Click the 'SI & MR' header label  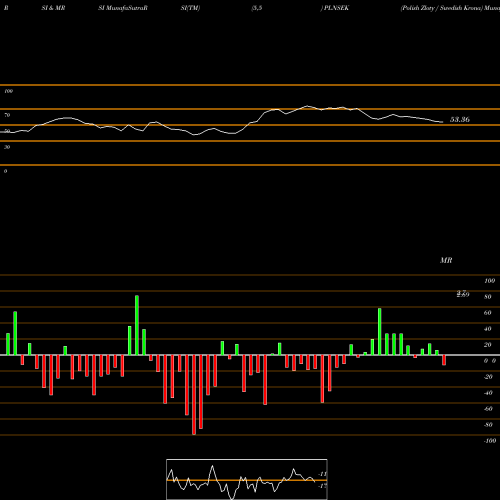click(53, 8)
